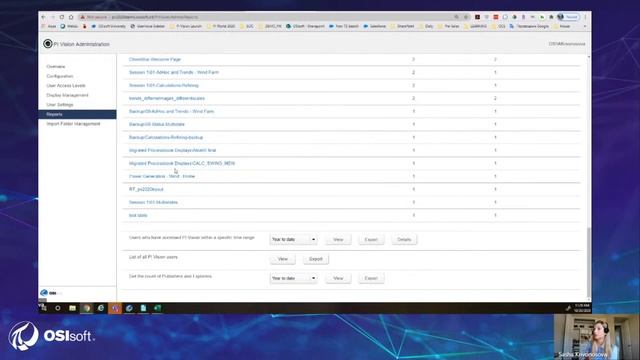
Task: Export count of Publishers and Explorers
Action: 371,278
